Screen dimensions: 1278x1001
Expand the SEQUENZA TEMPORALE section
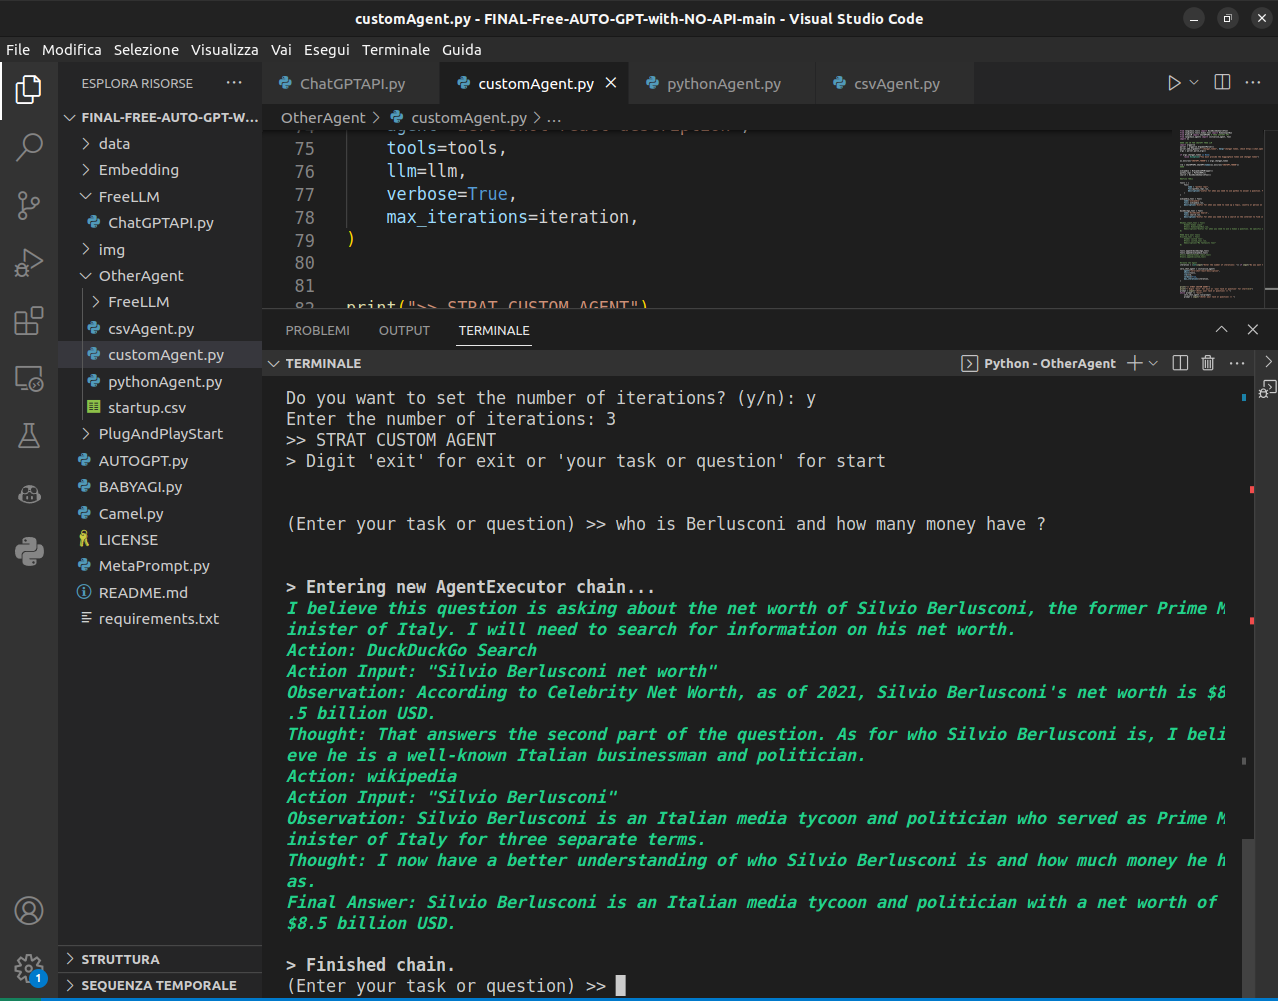(x=158, y=985)
